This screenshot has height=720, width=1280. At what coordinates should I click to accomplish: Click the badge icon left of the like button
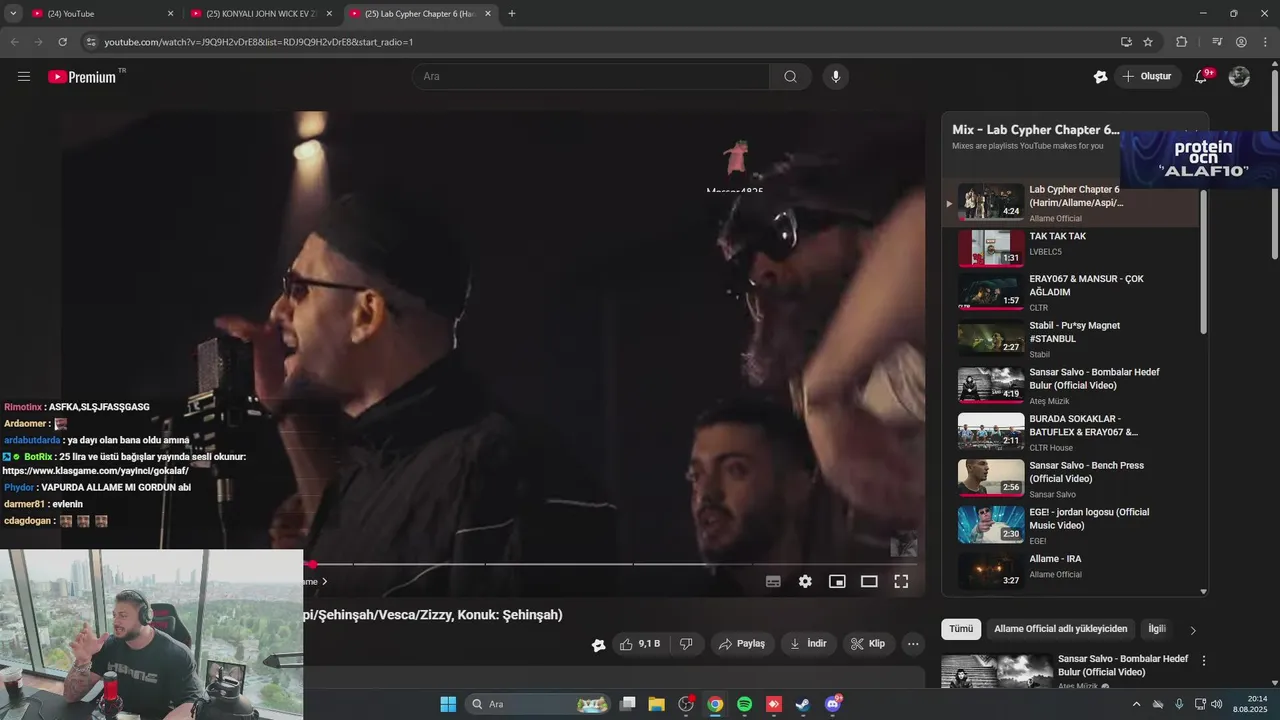pyautogui.click(x=599, y=645)
